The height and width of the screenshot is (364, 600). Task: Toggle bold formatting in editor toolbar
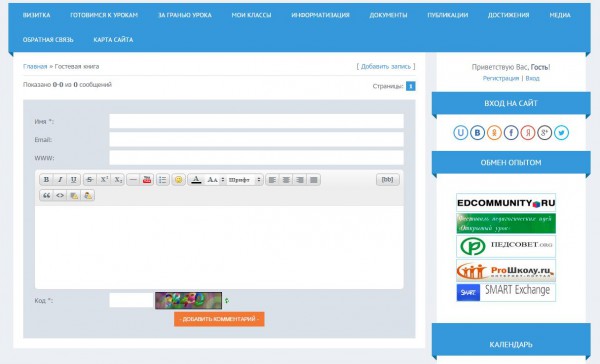46,180
